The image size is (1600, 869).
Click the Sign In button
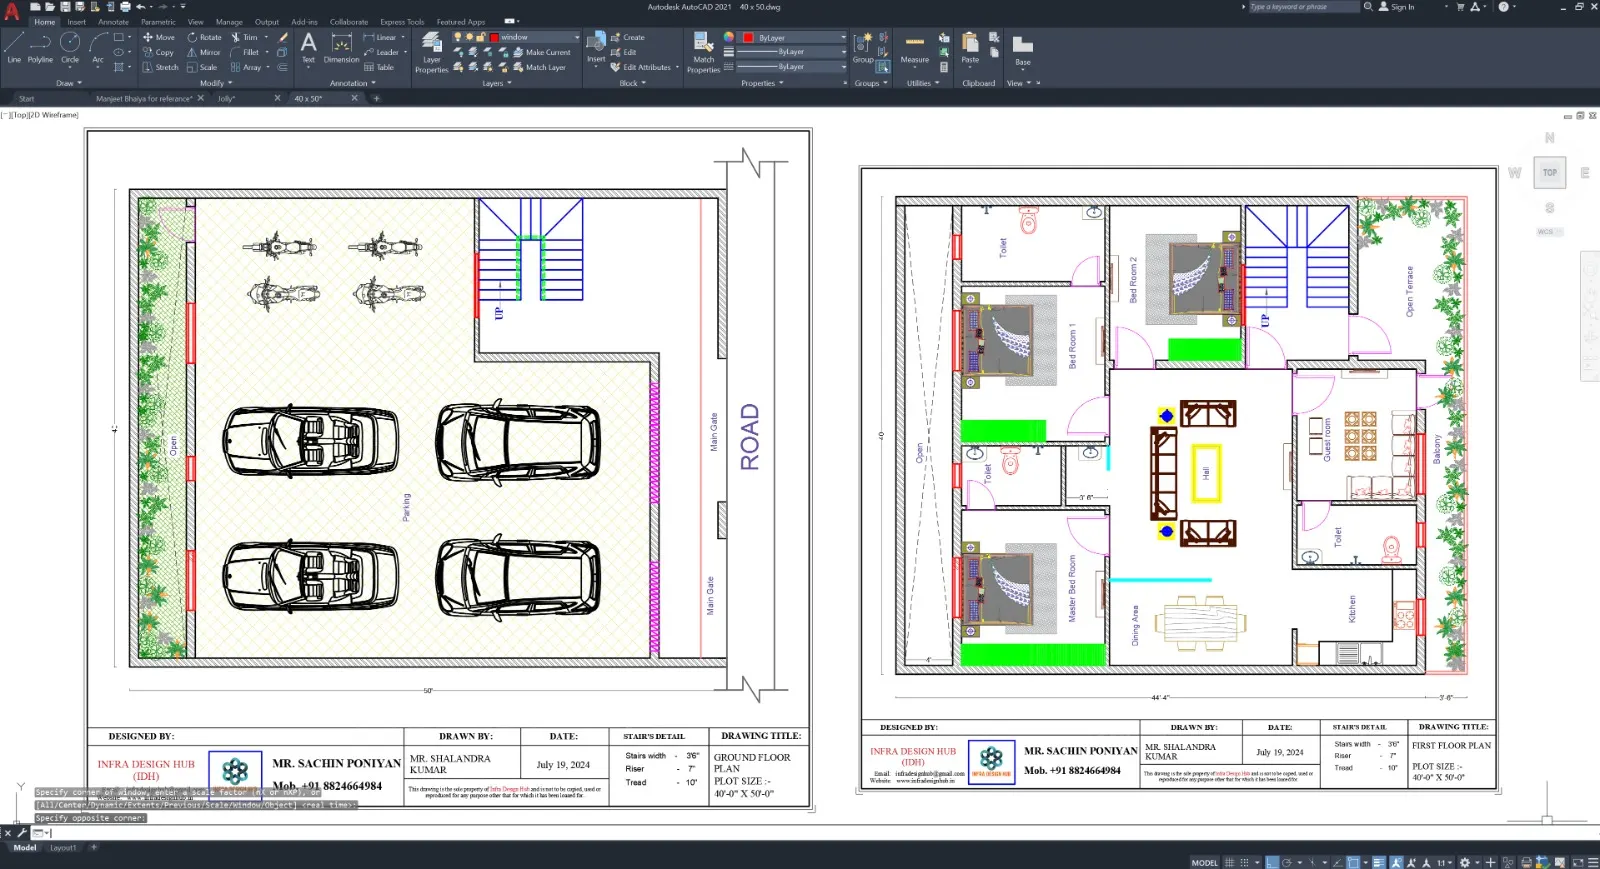pos(1397,7)
